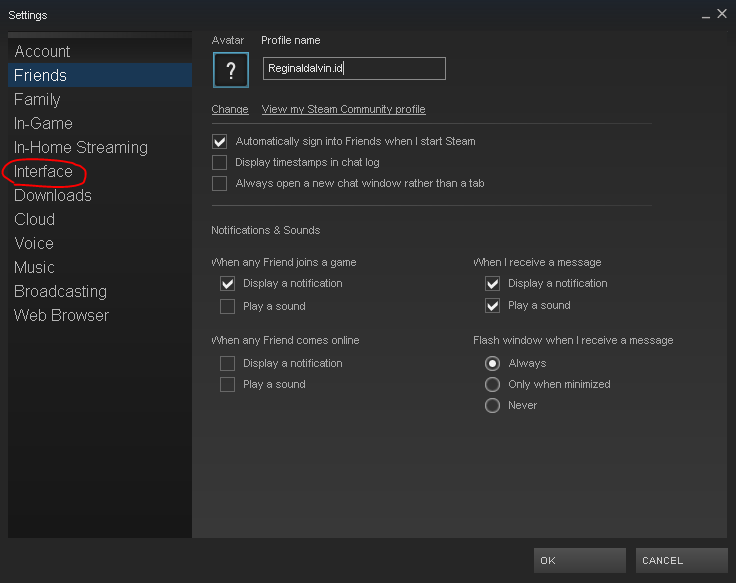Enable always open new chat window
The height and width of the screenshot is (583, 736).
pos(219,183)
